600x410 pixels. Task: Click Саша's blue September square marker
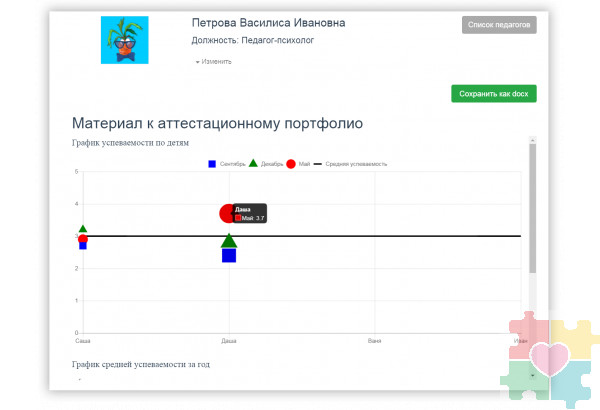(x=83, y=246)
